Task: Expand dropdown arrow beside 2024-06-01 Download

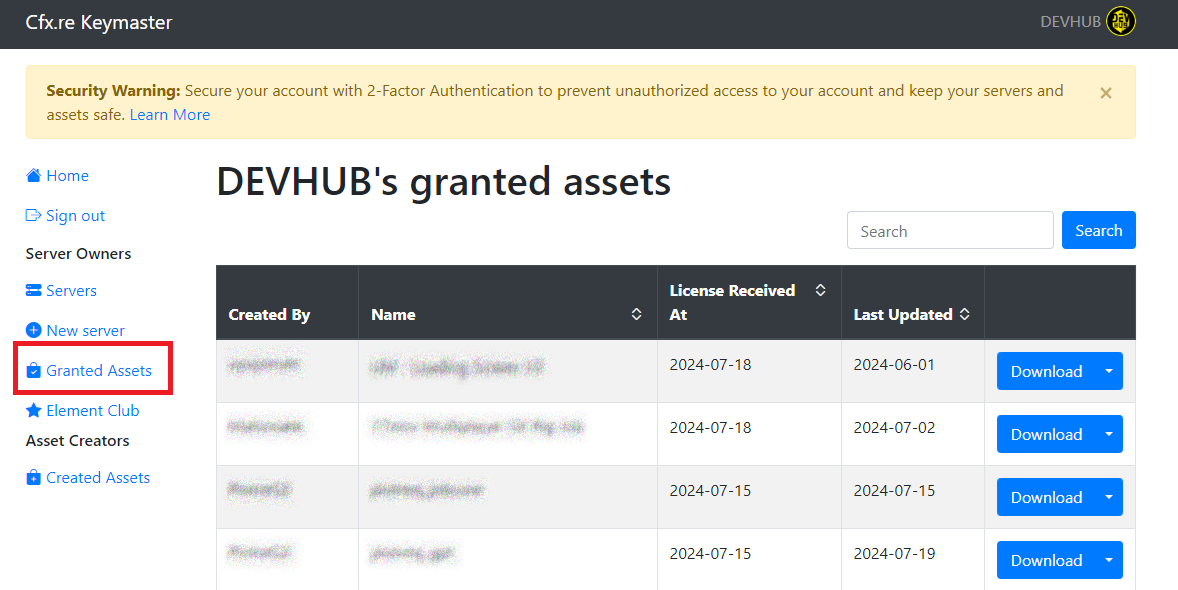Action: pos(1108,371)
